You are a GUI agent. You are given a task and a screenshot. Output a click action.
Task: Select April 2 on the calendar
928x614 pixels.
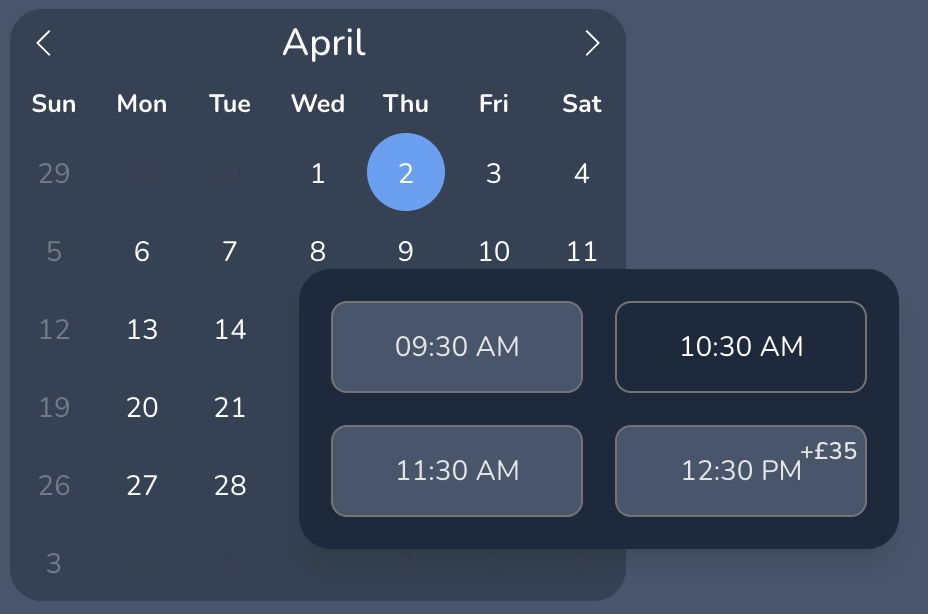(406, 173)
